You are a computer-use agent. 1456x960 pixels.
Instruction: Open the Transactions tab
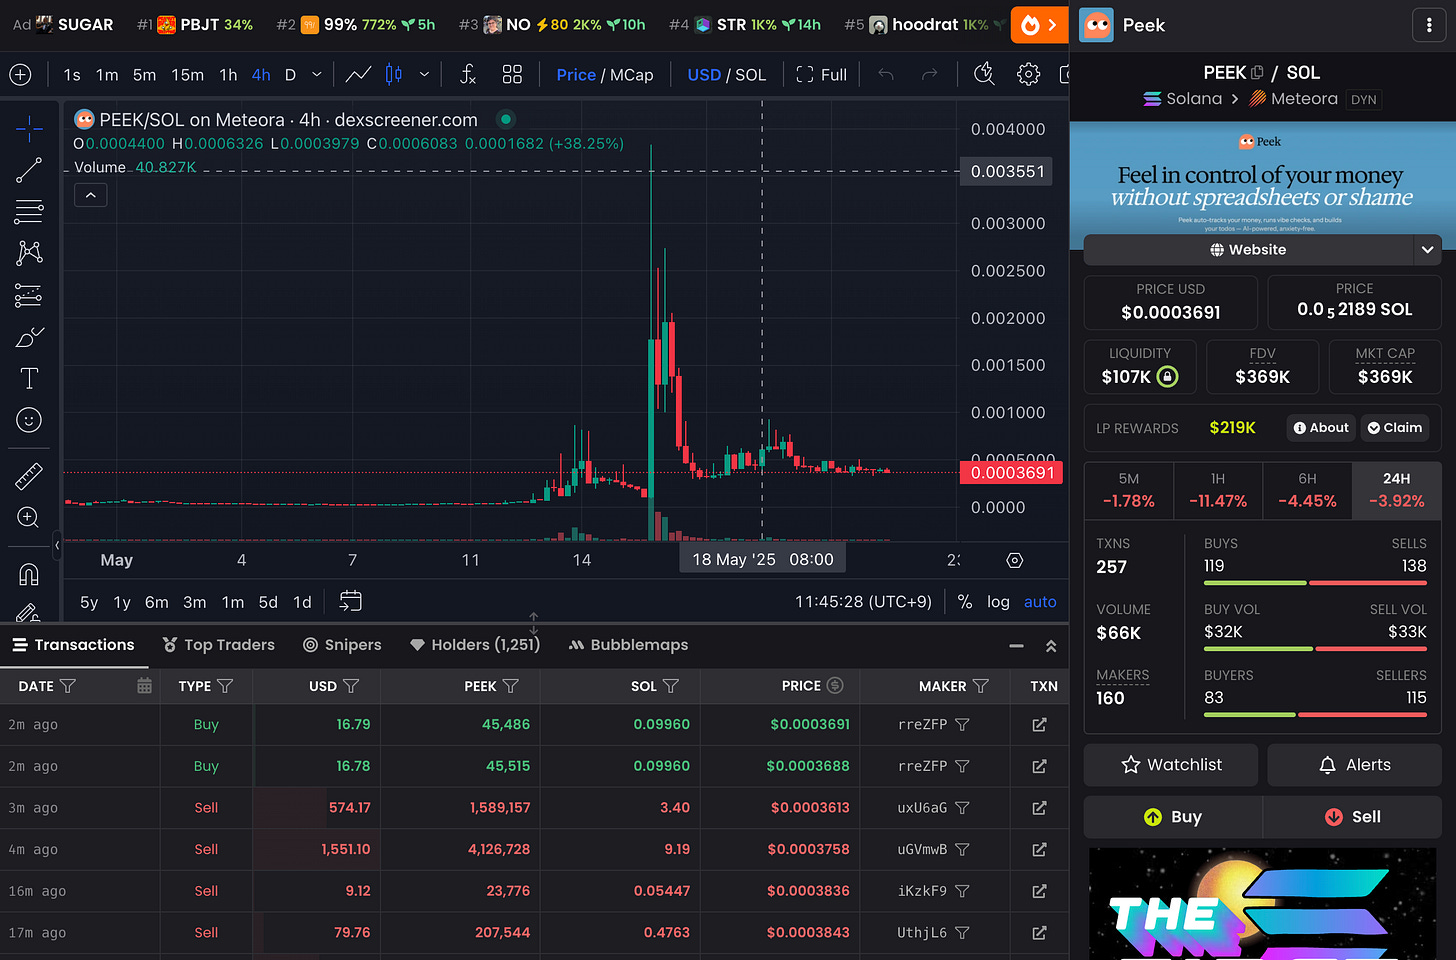(74, 645)
